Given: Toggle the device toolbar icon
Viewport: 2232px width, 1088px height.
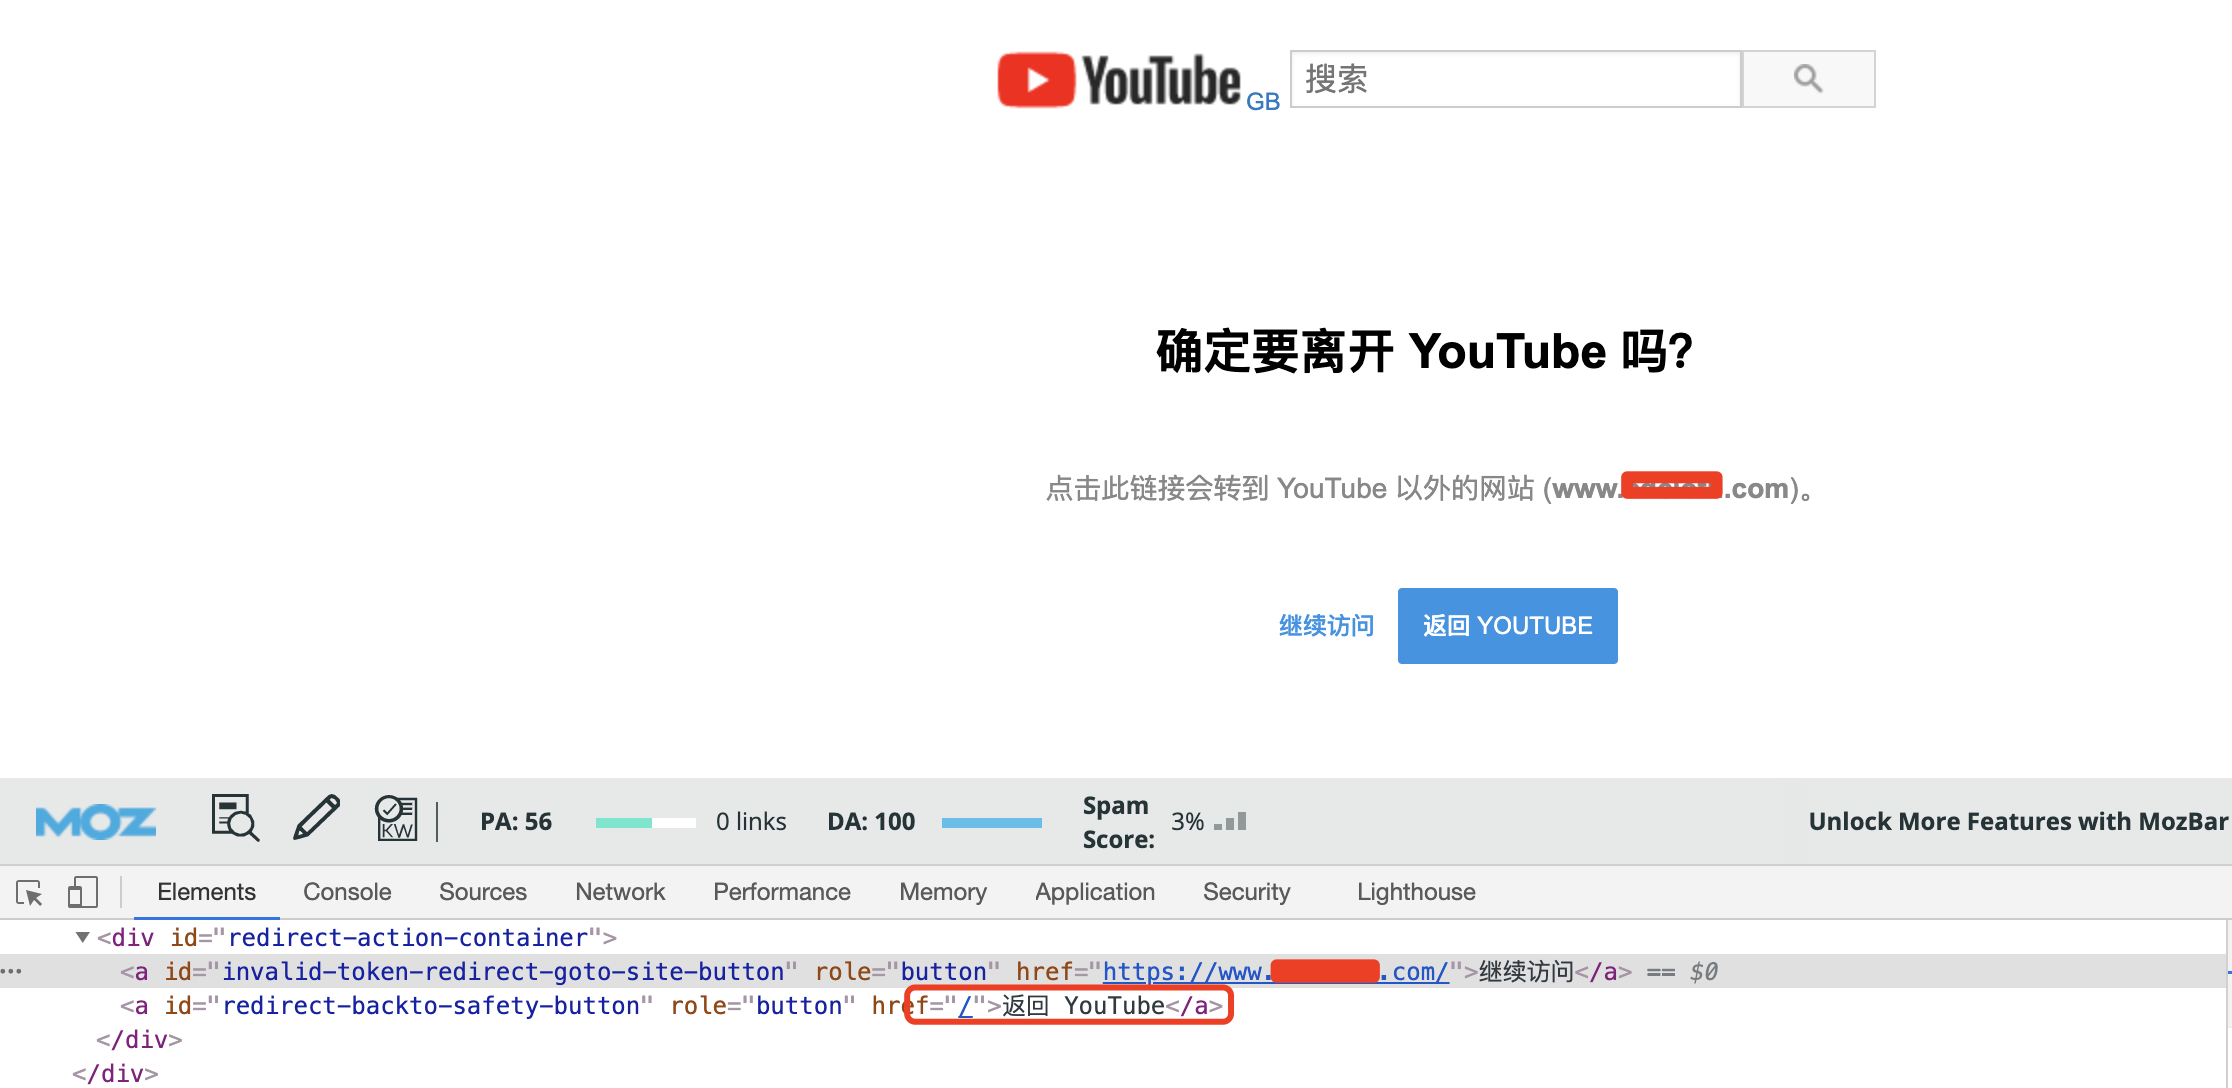Looking at the screenshot, I should click(82, 892).
